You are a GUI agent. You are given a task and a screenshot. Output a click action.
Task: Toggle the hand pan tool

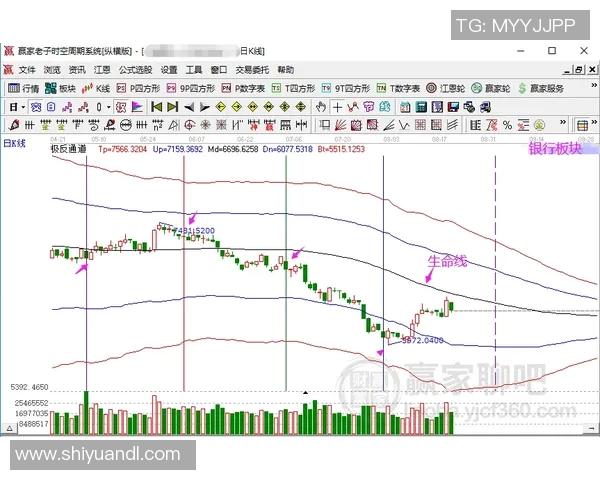323,107
